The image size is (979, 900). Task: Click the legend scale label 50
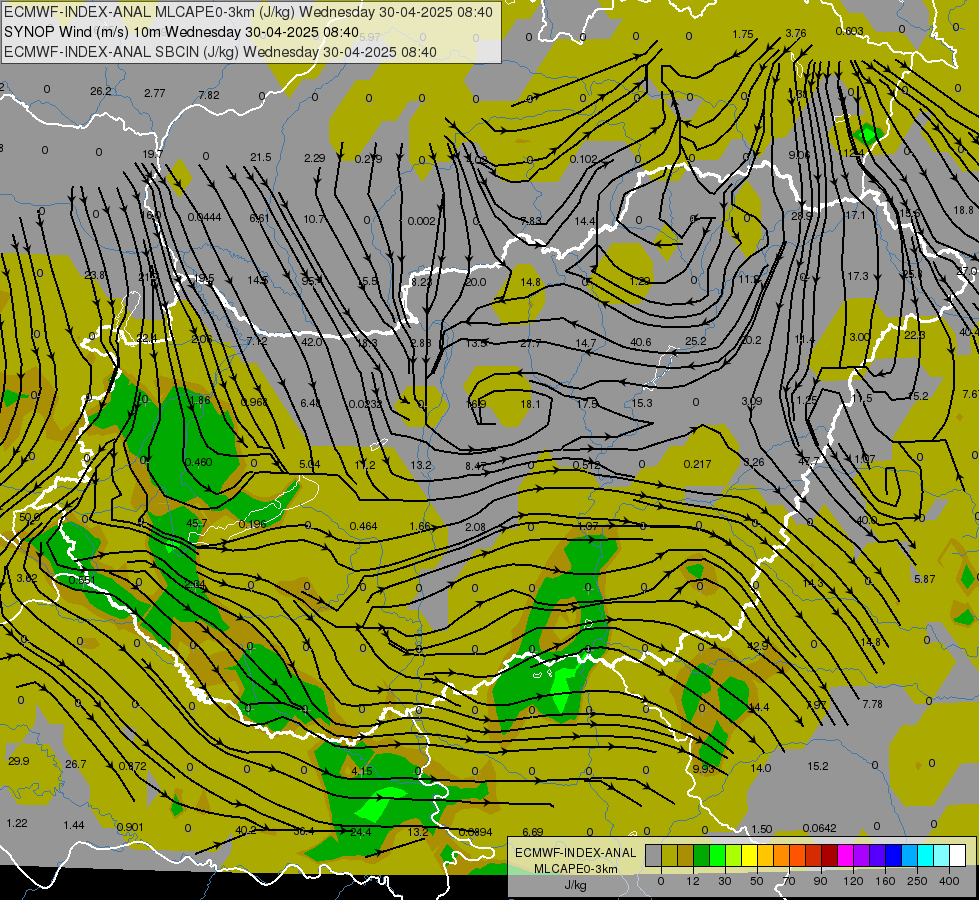[756, 881]
